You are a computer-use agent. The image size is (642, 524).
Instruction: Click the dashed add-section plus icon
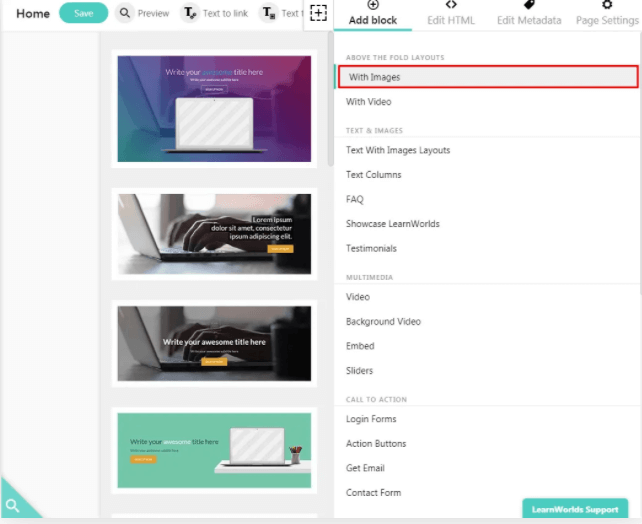[x=318, y=13]
